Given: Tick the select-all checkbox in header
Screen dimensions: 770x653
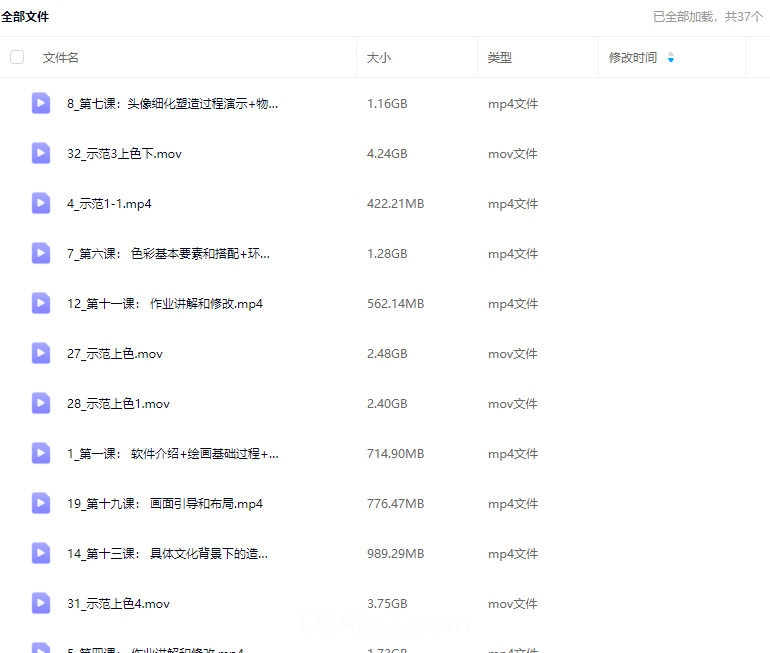Looking at the screenshot, I should tap(17, 57).
